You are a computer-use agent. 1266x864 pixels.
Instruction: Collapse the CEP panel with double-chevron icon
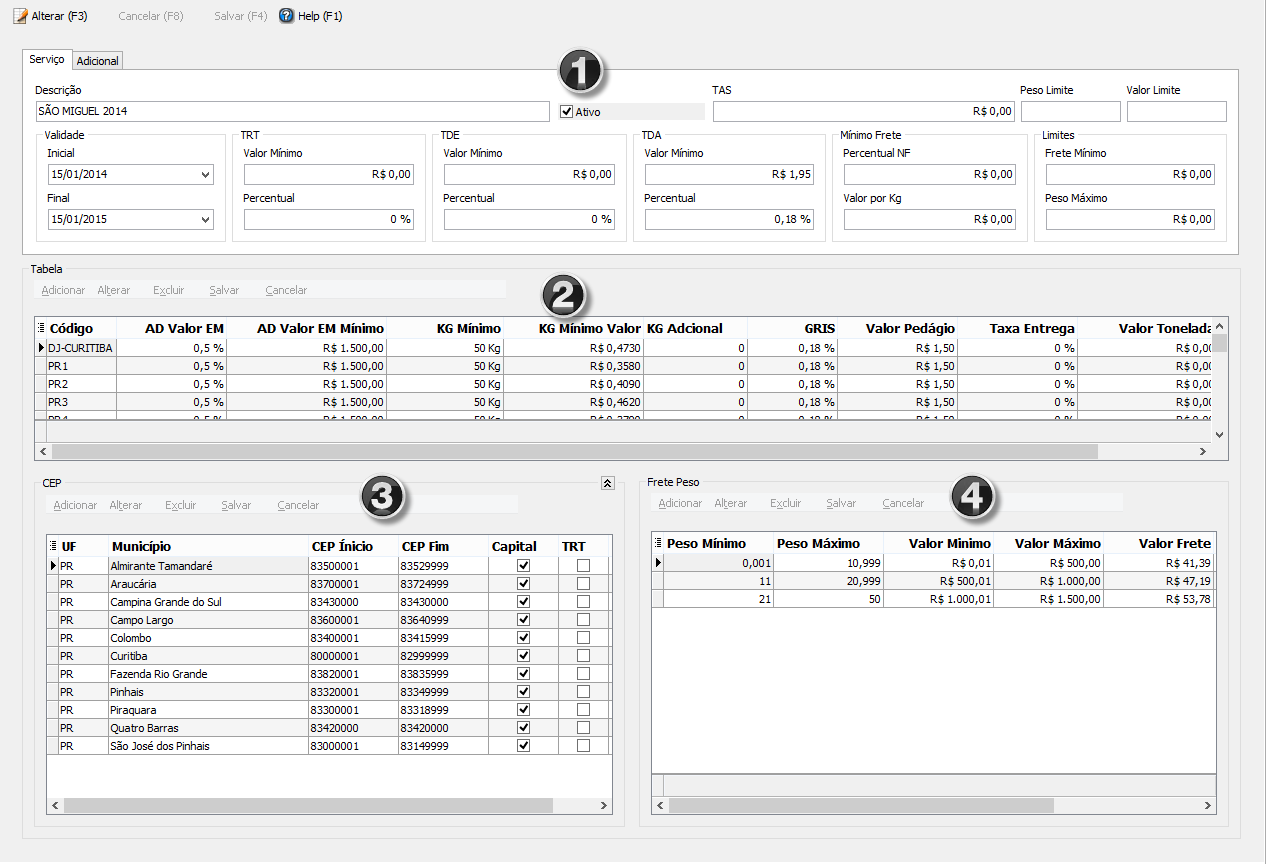click(x=607, y=483)
